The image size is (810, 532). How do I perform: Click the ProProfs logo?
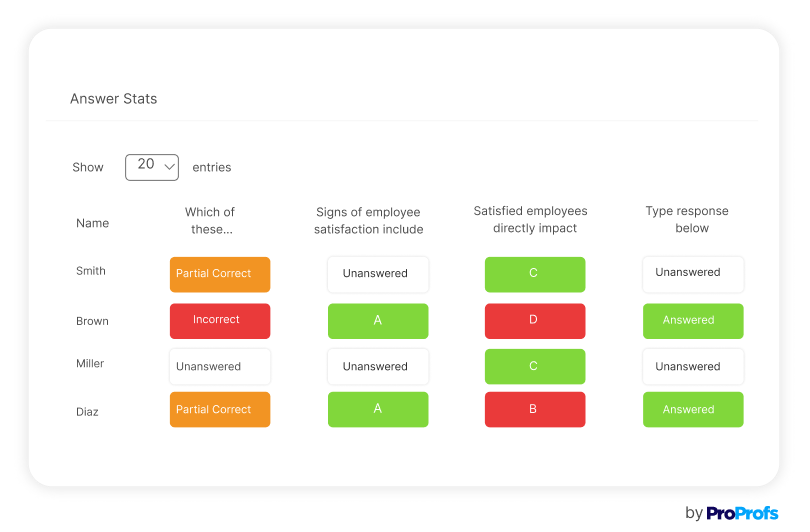[741, 512]
